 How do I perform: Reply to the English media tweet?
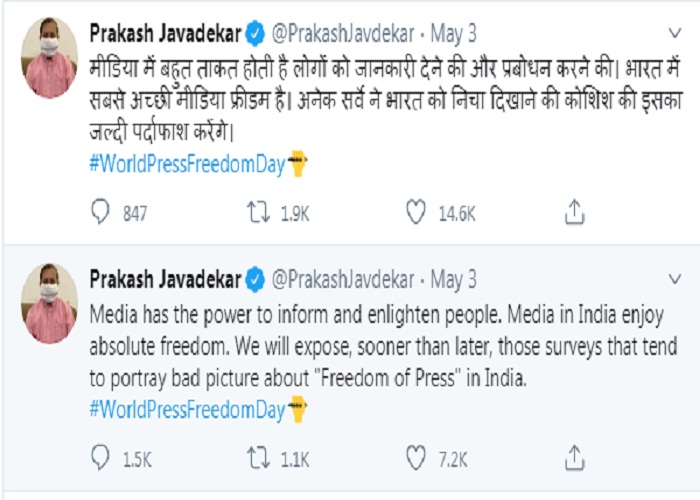click(101, 458)
